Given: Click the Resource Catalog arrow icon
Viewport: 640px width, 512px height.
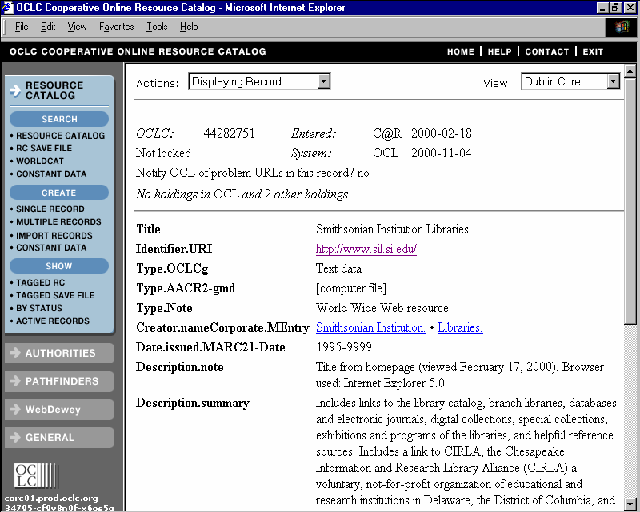Looking at the screenshot, I should click(15, 91).
